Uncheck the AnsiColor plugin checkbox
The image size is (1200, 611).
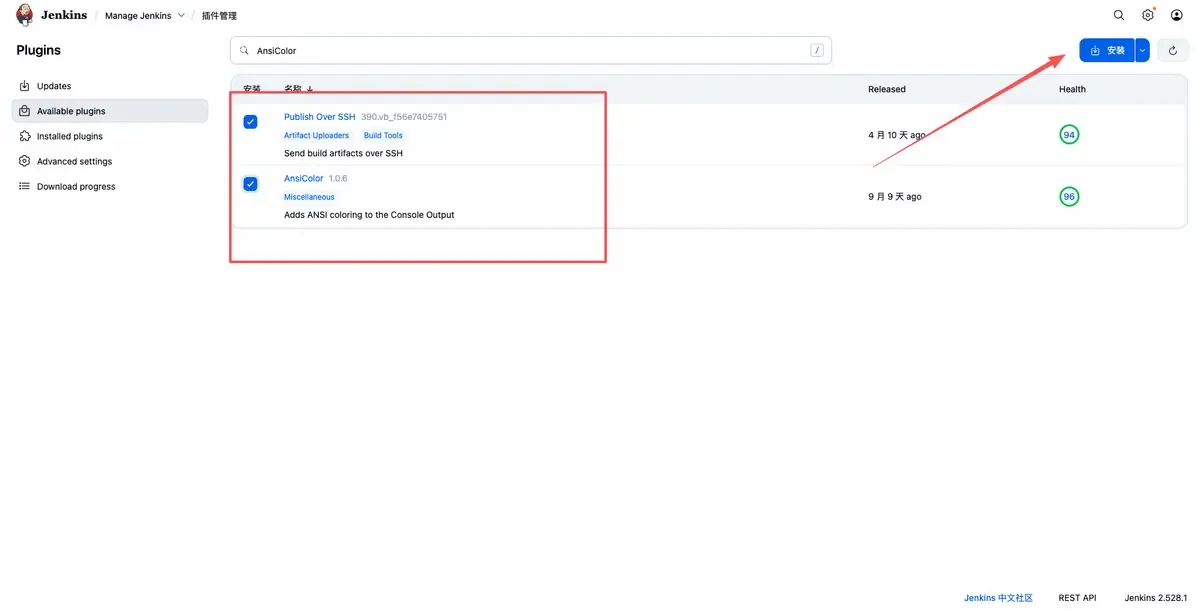[250, 184]
